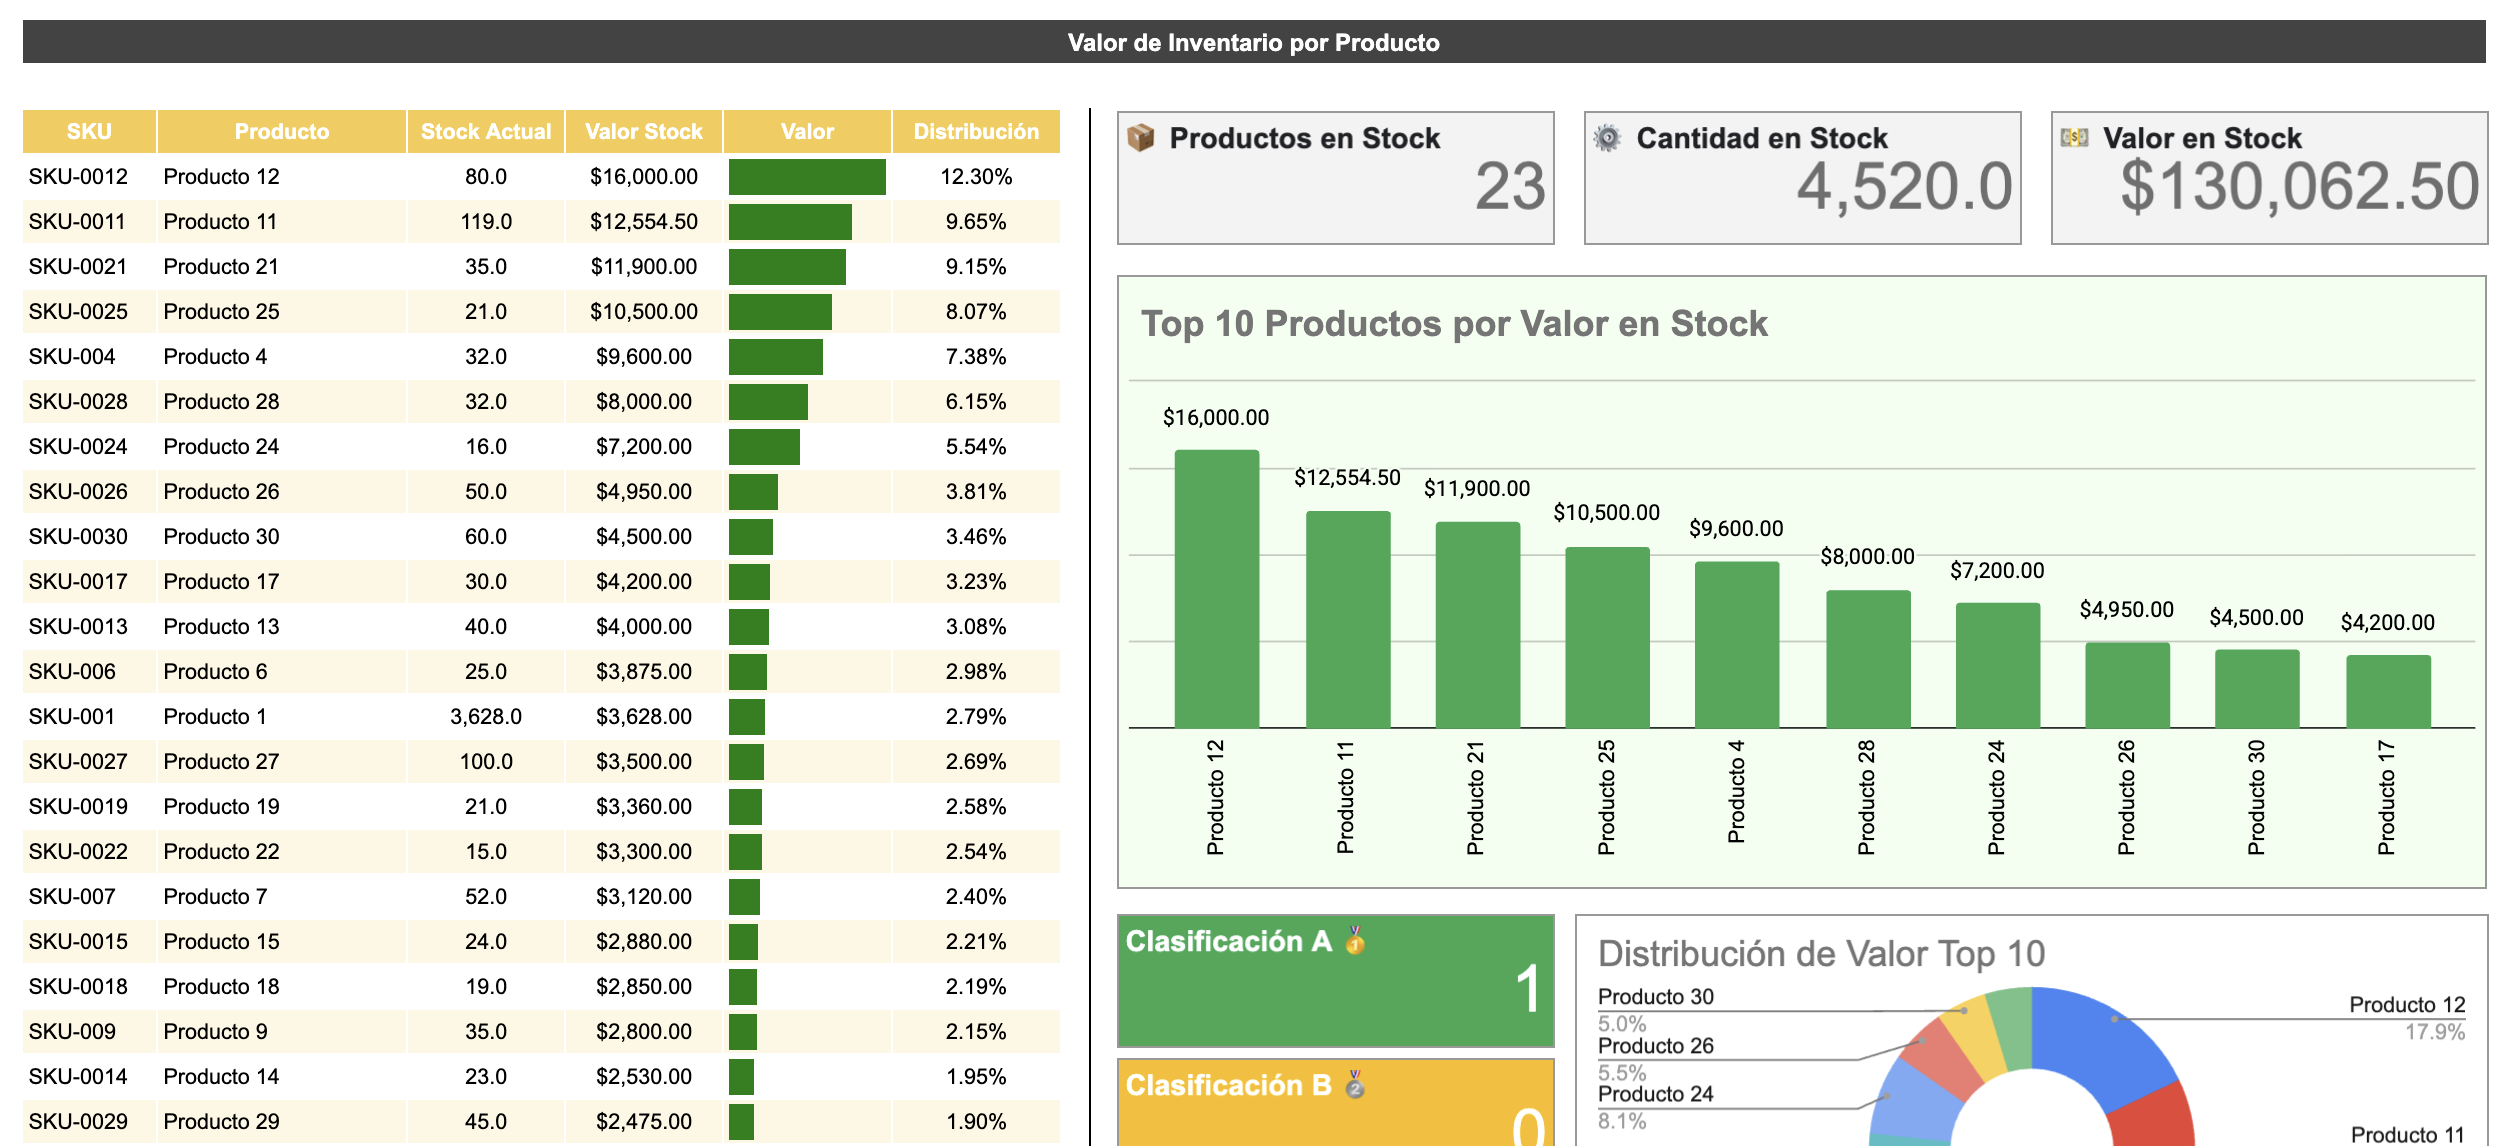Click the $4,950.00 label above the chart bar
This screenshot has width=2514, height=1146.
(2127, 609)
